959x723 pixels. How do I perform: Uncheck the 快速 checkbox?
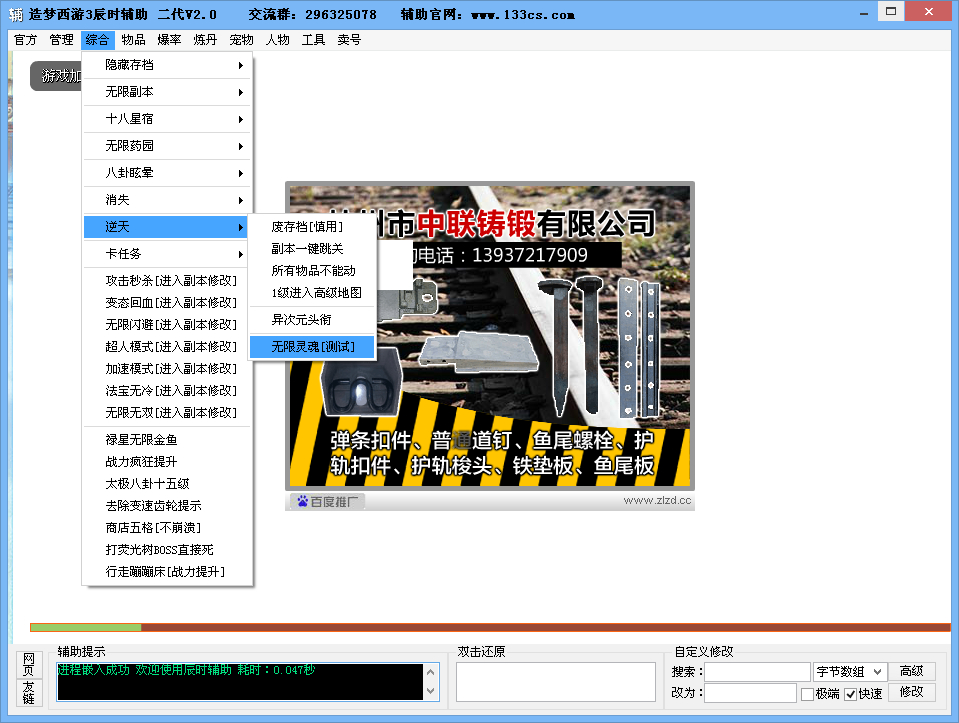[850, 694]
